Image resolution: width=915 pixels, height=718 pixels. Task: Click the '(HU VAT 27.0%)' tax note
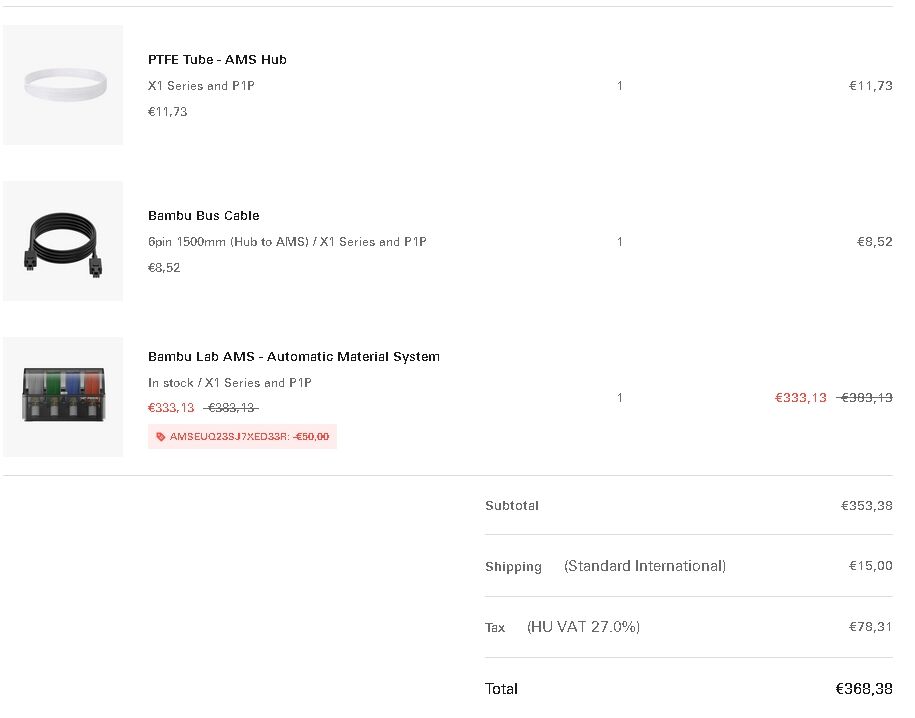pyautogui.click(x=584, y=627)
